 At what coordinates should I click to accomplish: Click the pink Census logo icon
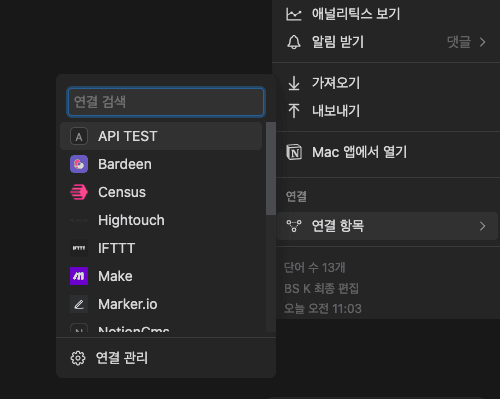tap(79, 192)
